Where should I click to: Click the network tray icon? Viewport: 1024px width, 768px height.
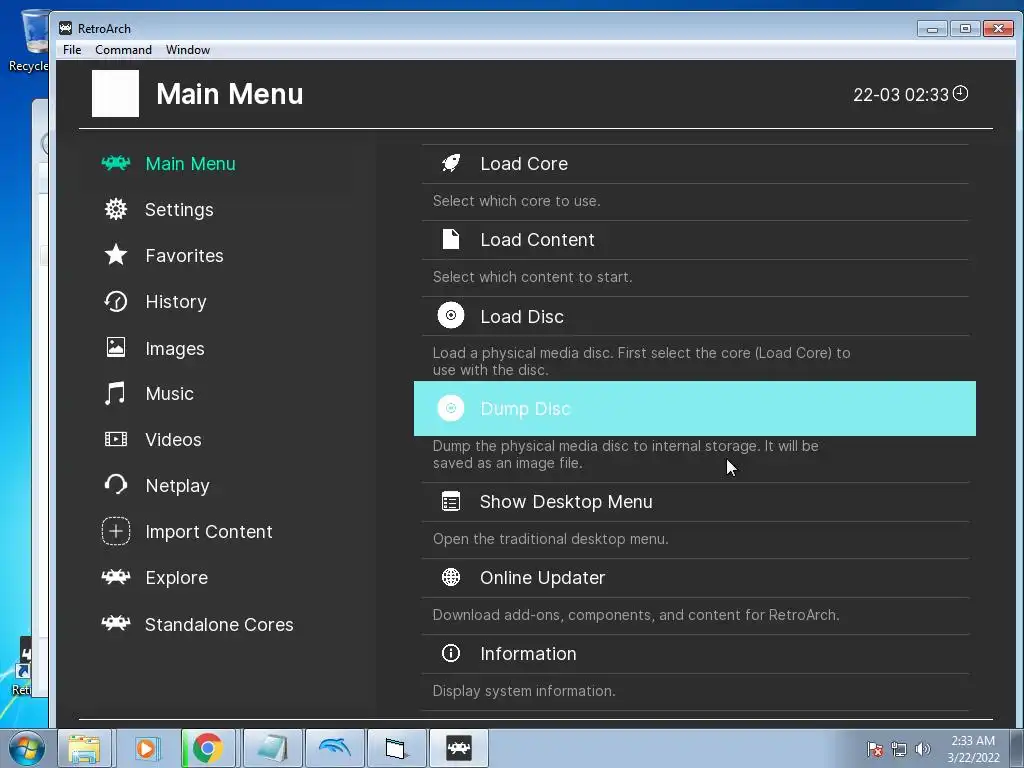[899, 749]
